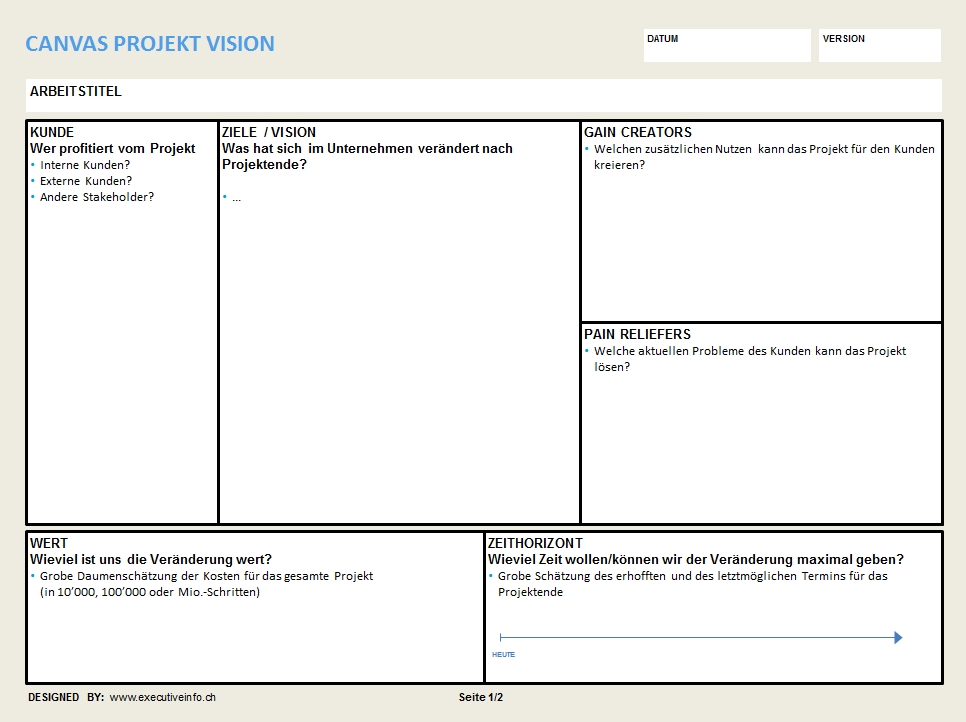Screen dimensions: 966x722
Task: Select the ZEITHORIZONT heading
Action: (x=535, y=543)
